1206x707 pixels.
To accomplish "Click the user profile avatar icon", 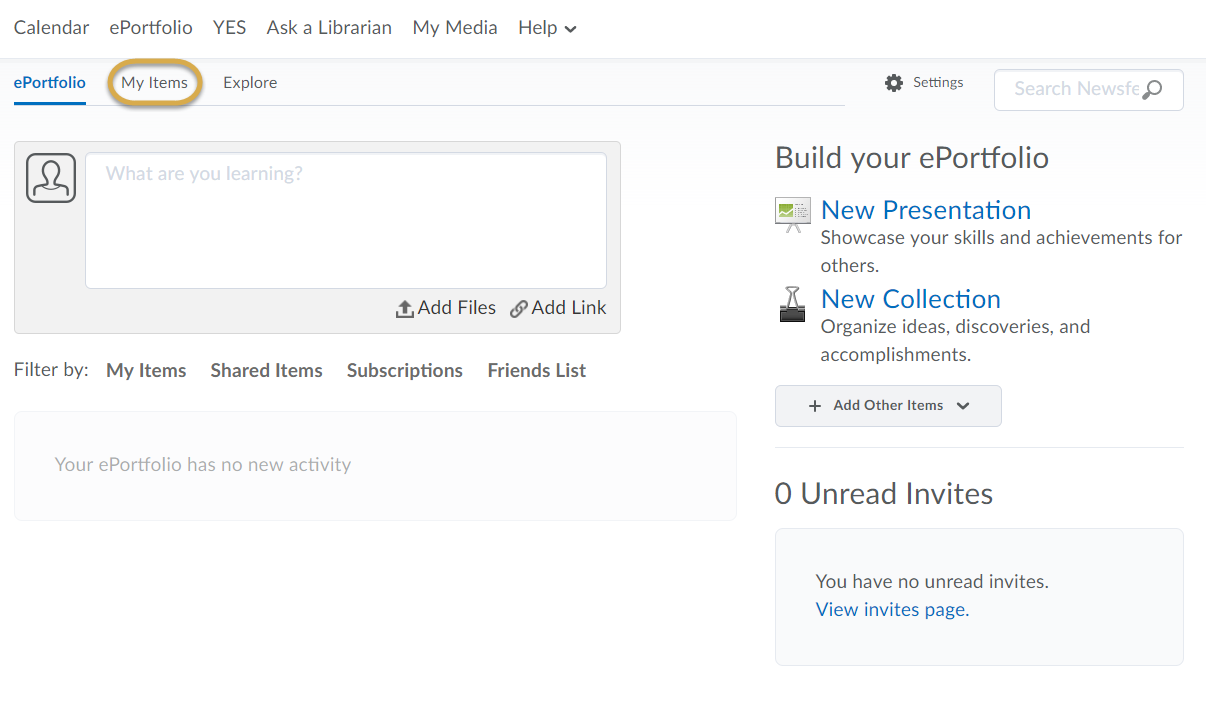I will click(x=51, y=178).
